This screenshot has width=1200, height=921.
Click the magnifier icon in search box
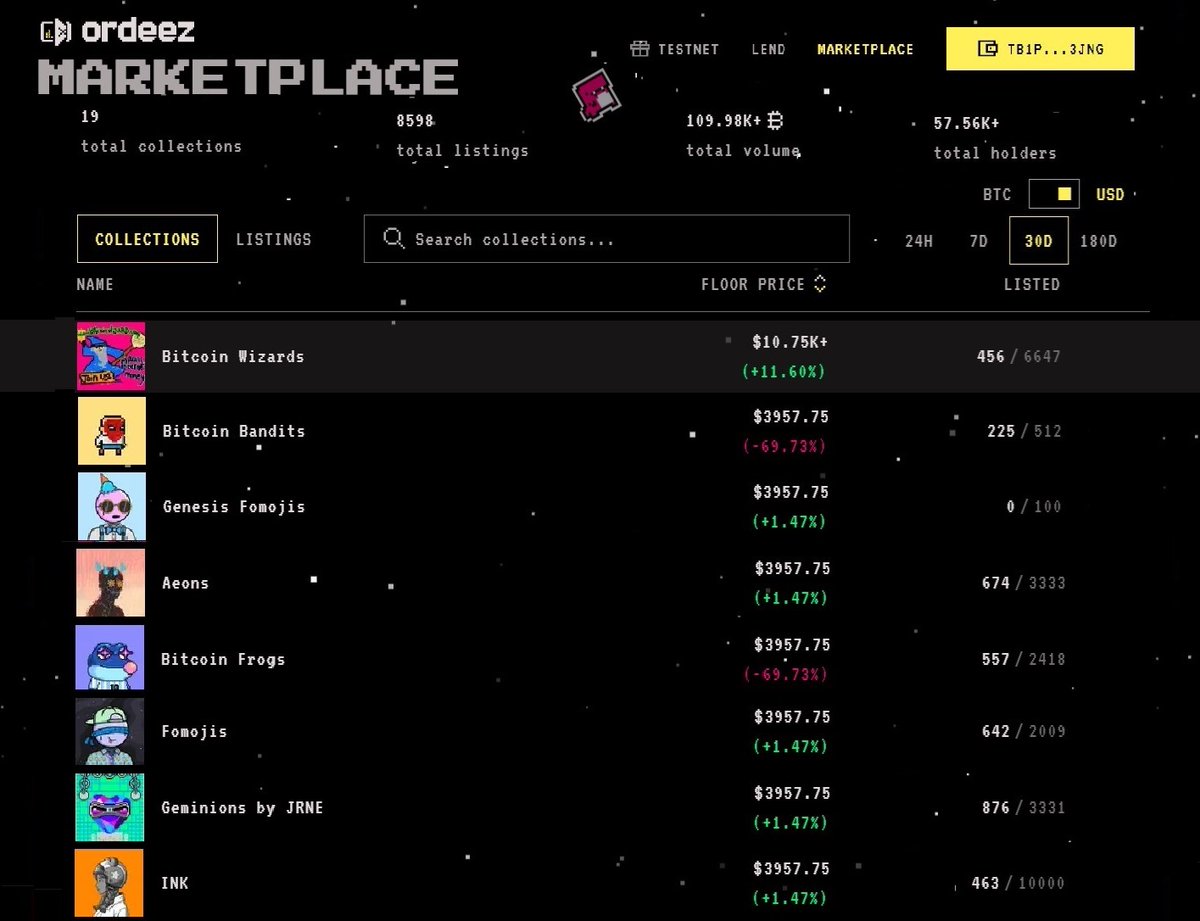pos(394,239)
